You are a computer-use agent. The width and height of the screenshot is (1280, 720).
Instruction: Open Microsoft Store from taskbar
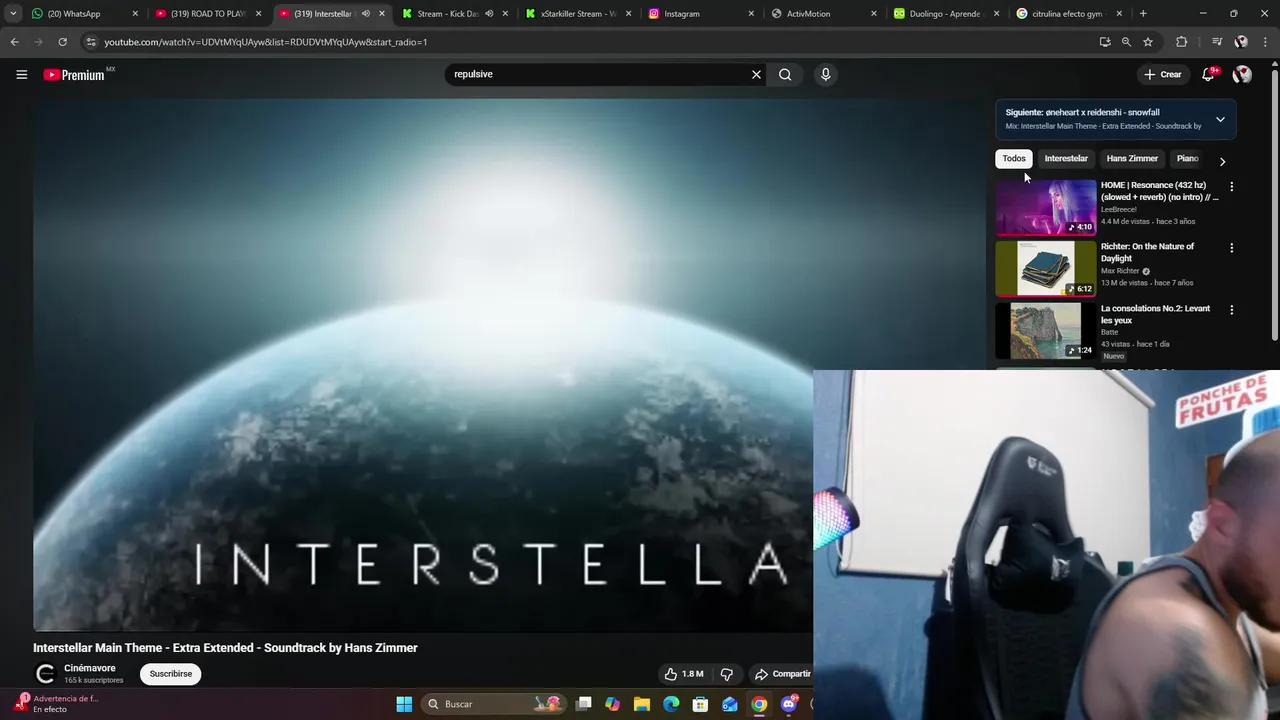click(700, 704)
